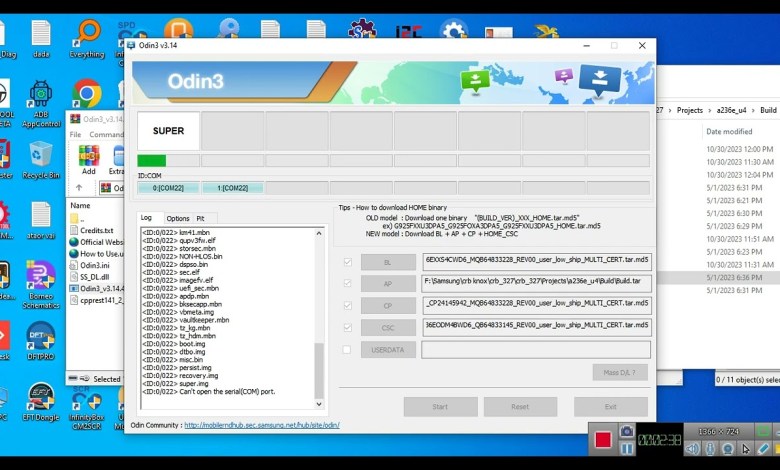Open EFT Dongle desktop shortcut

(x=41, y=402)
